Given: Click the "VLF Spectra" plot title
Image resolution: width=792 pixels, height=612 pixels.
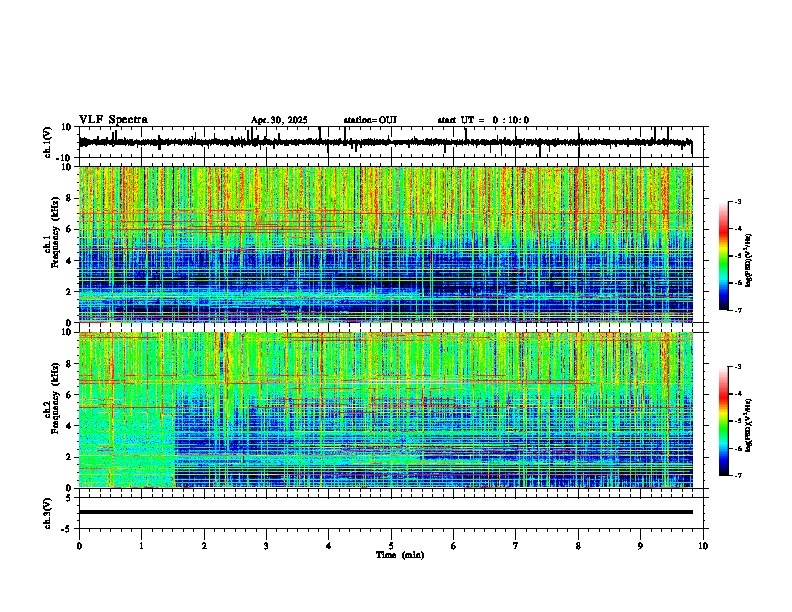Looking at the screenshot, I should click(x=113, y=120).
